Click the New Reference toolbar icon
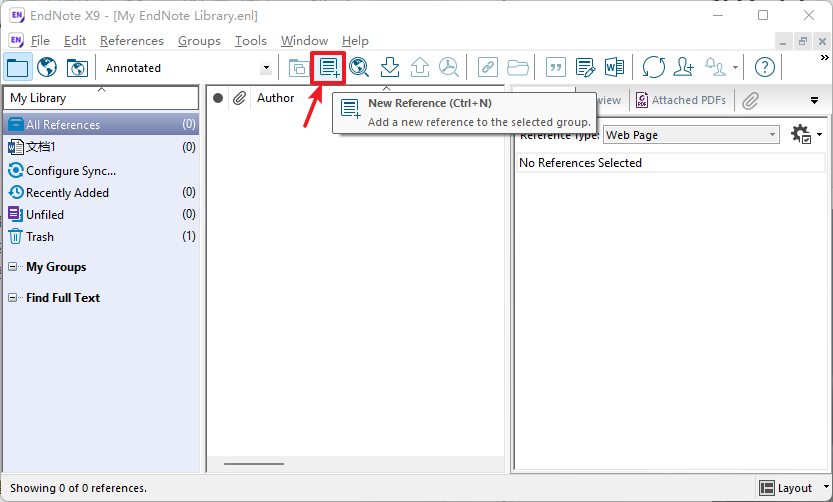833x502 pixels. [x=329, y=67]
